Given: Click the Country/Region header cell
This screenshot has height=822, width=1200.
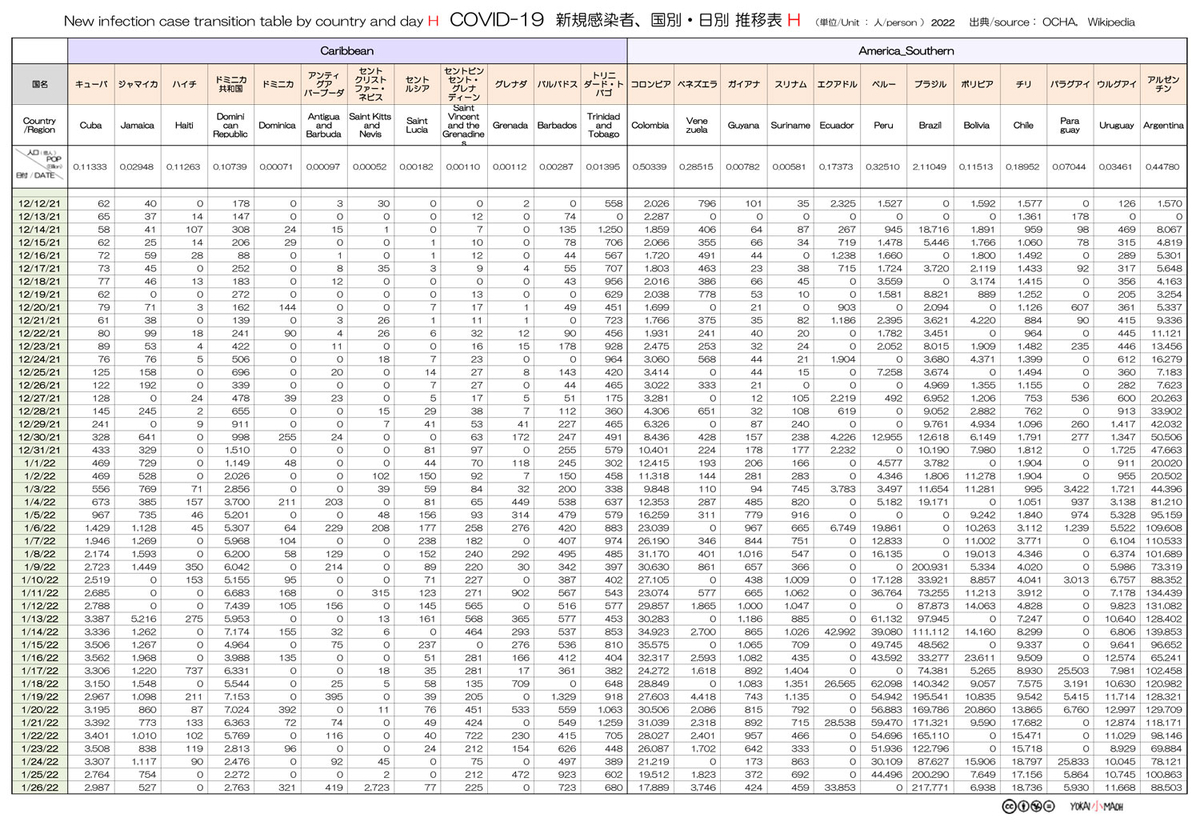Looking at the screenshot, I should tap(42, 126).
